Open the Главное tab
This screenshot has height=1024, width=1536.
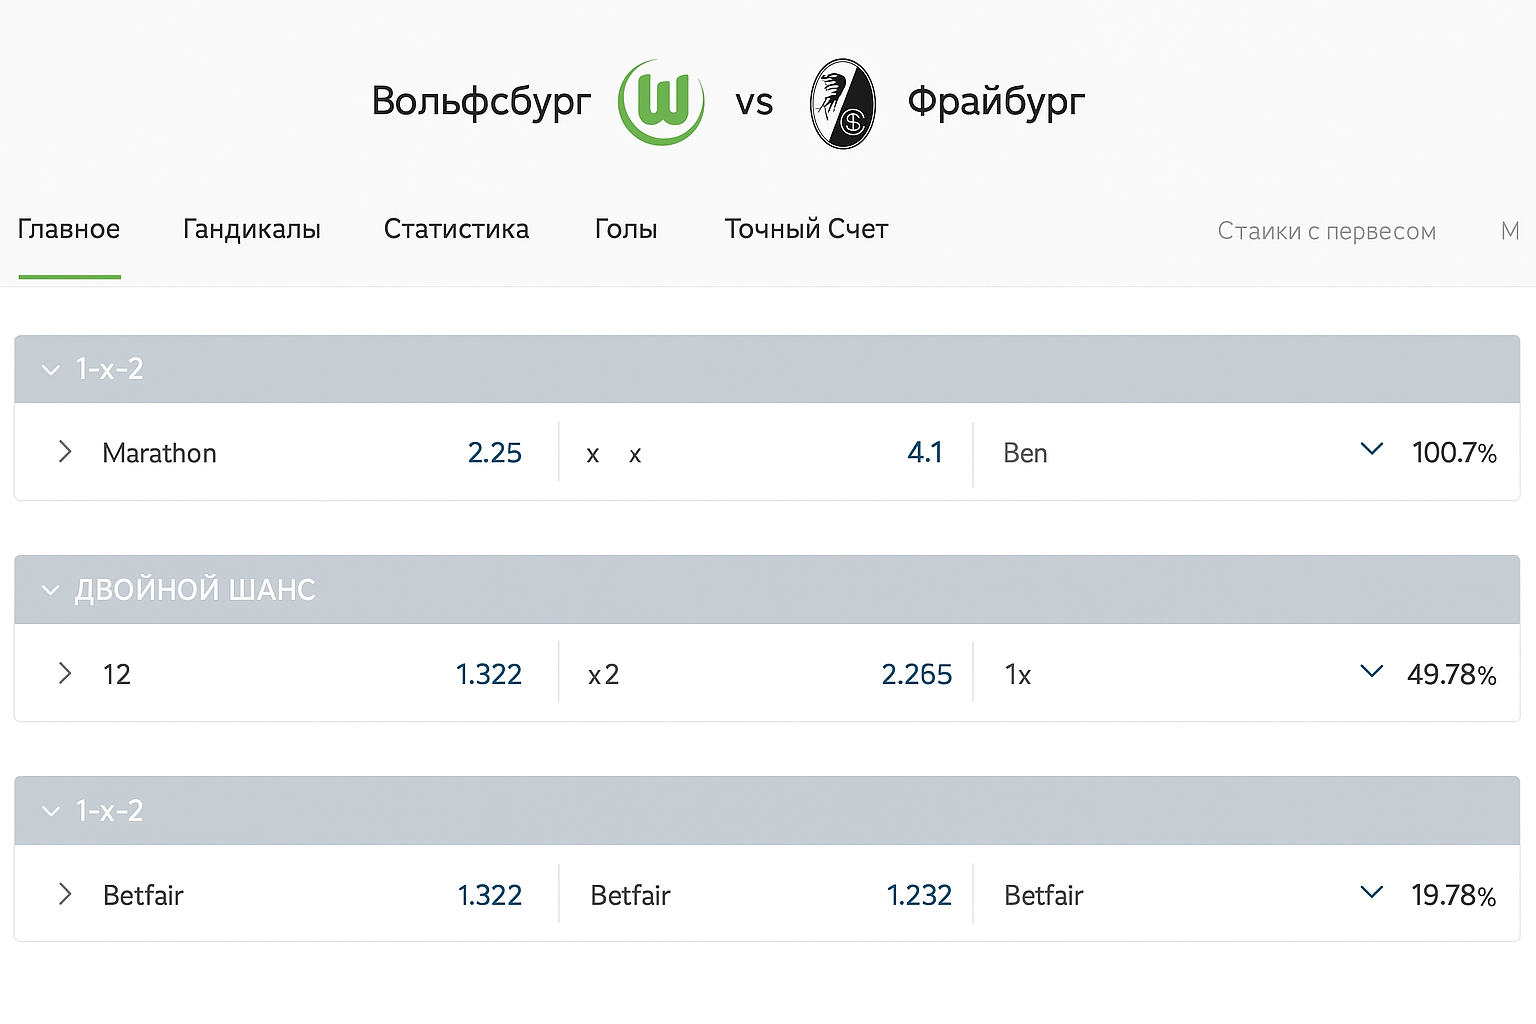[69, 230]
